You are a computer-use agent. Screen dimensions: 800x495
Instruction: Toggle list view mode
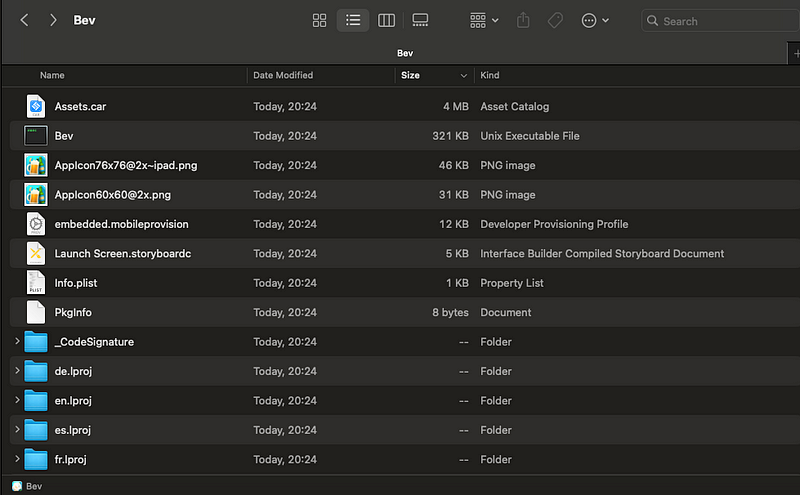click(x=353, y=20)
